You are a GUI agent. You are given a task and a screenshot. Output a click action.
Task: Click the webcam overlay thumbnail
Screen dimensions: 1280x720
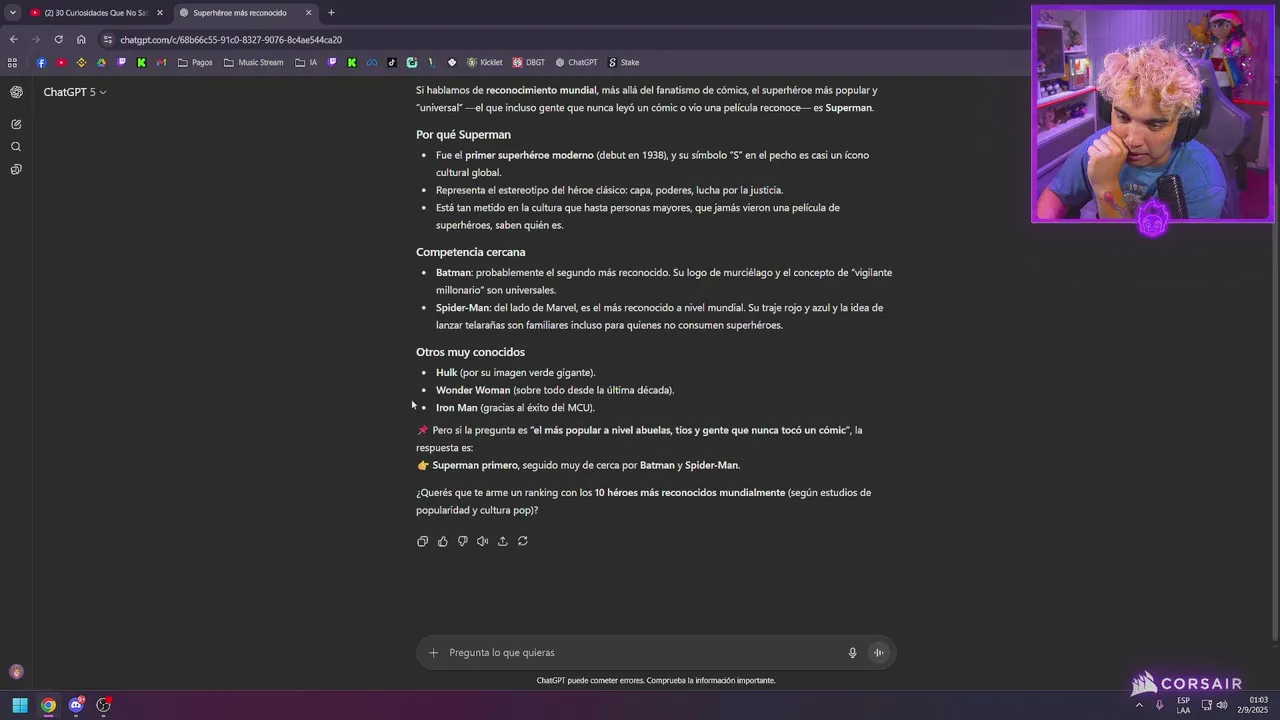coord(1153,114)
